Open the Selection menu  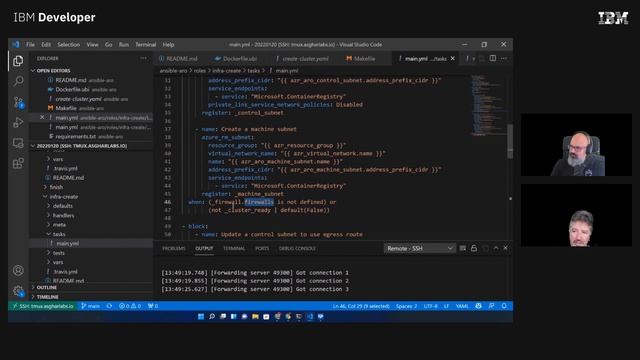pos(69,44)
